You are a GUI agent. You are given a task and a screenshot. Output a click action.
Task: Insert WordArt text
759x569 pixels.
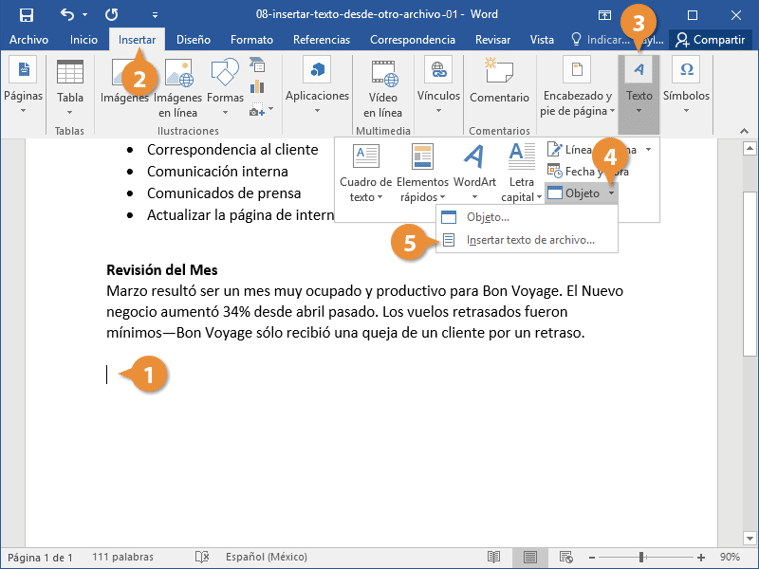tap(474, 173)
